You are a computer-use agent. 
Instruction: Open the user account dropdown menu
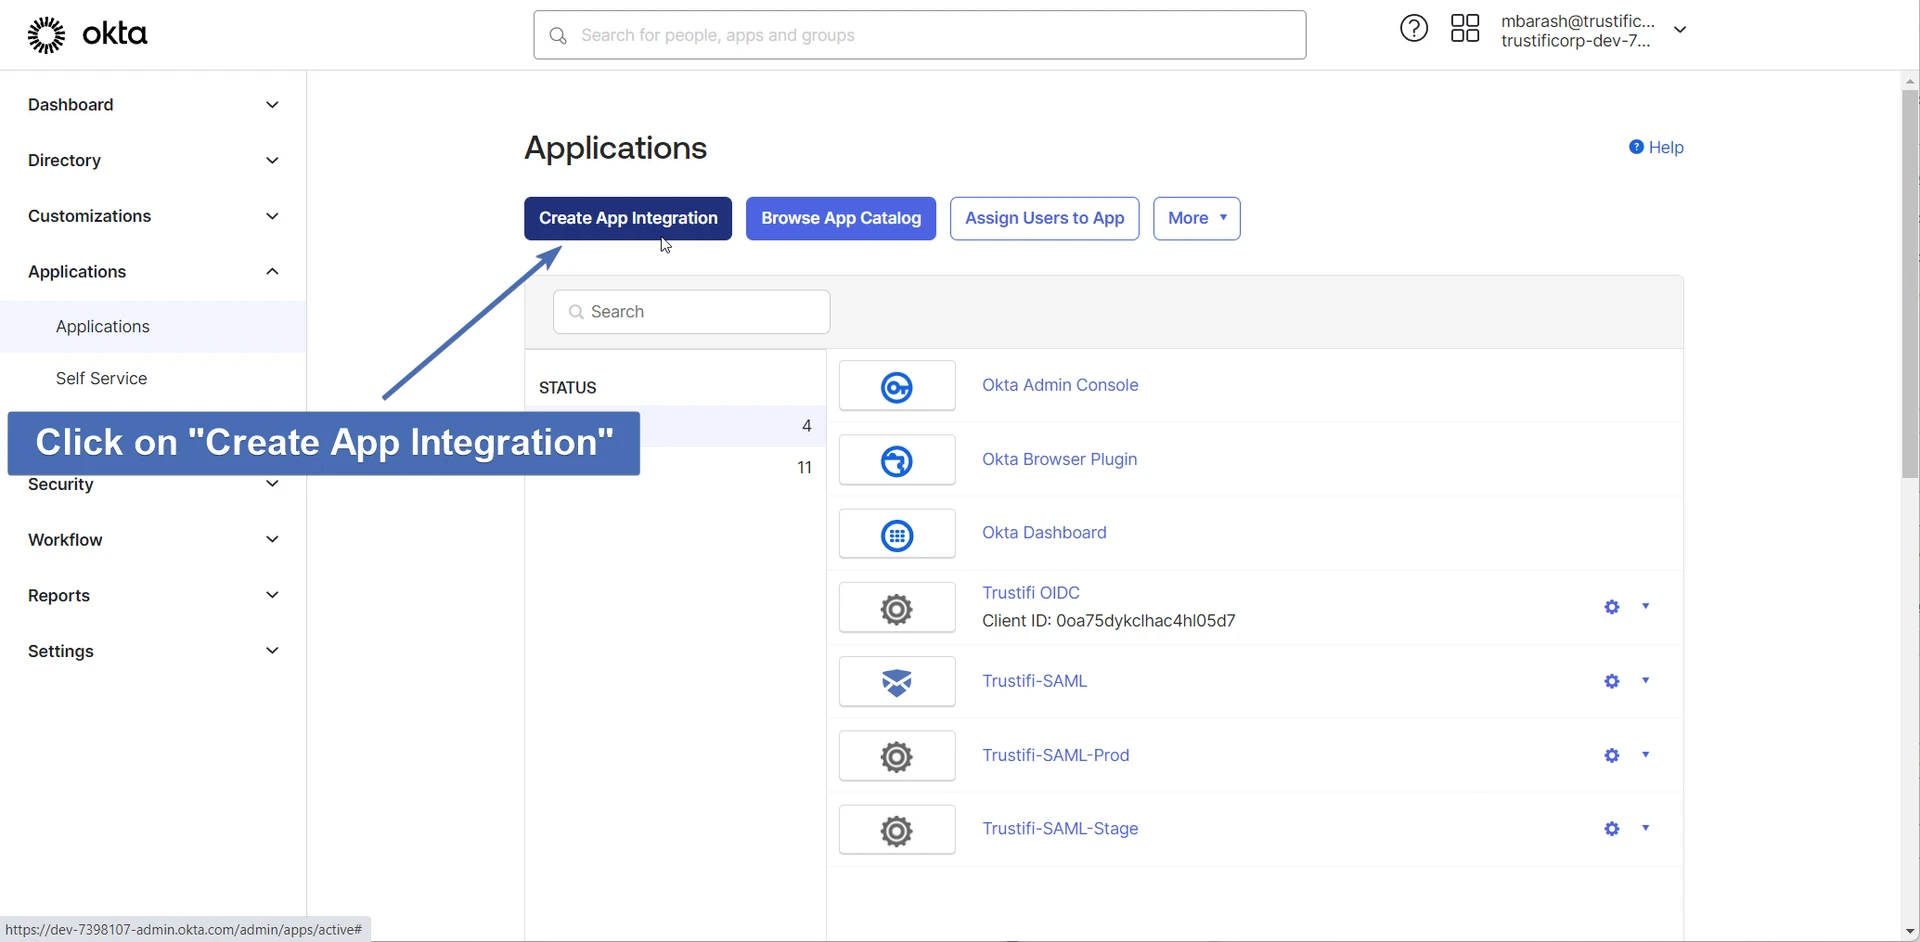(1680, 30)
